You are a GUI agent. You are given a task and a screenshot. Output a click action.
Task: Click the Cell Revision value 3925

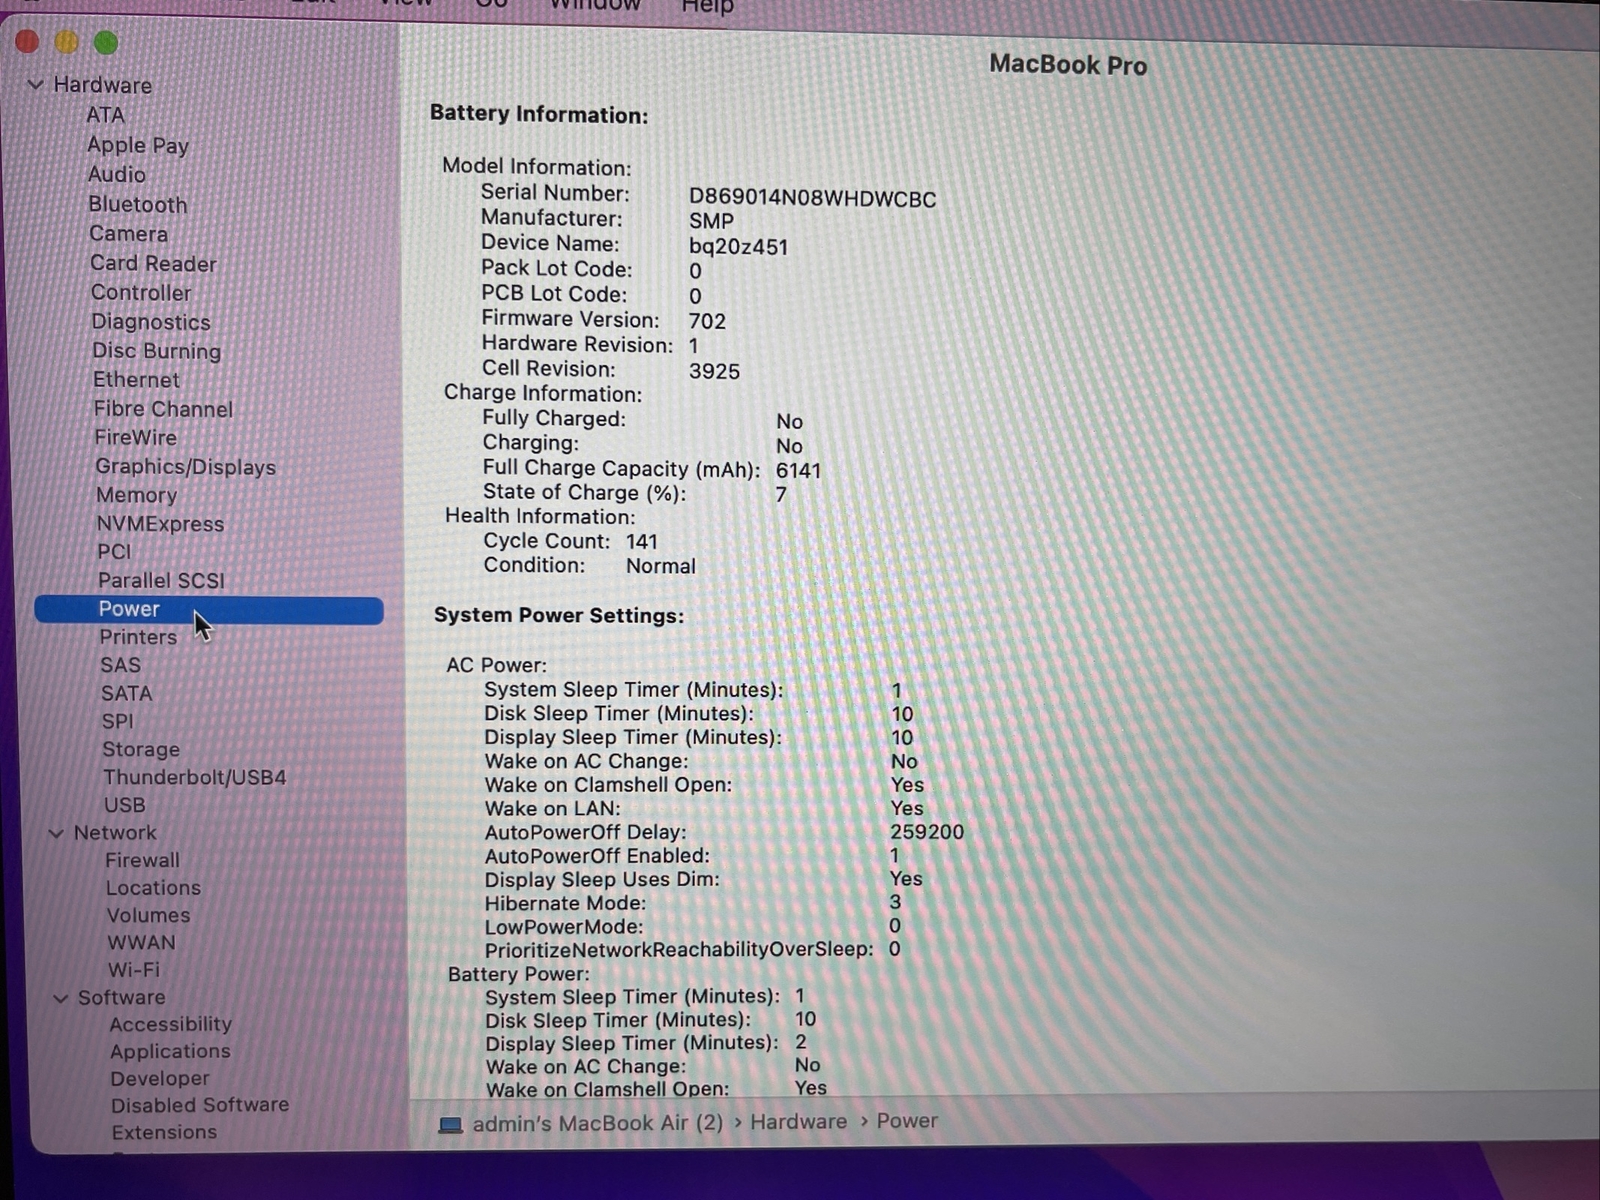tap(714, 371)
